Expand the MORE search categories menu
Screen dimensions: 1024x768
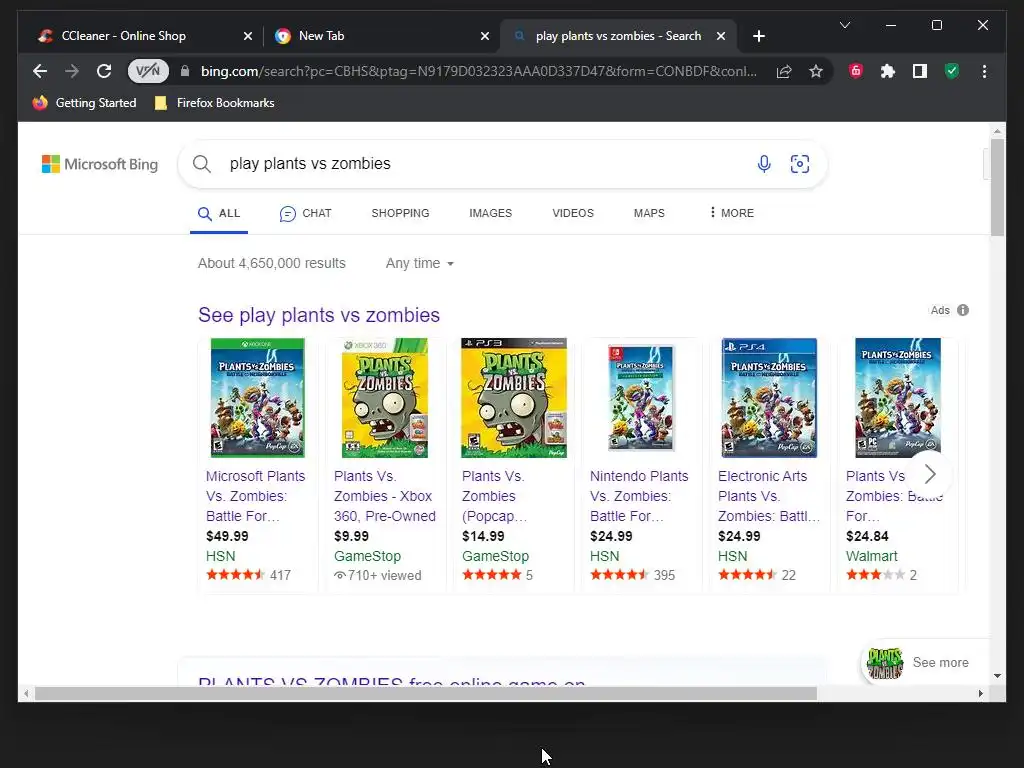[731, 214]
